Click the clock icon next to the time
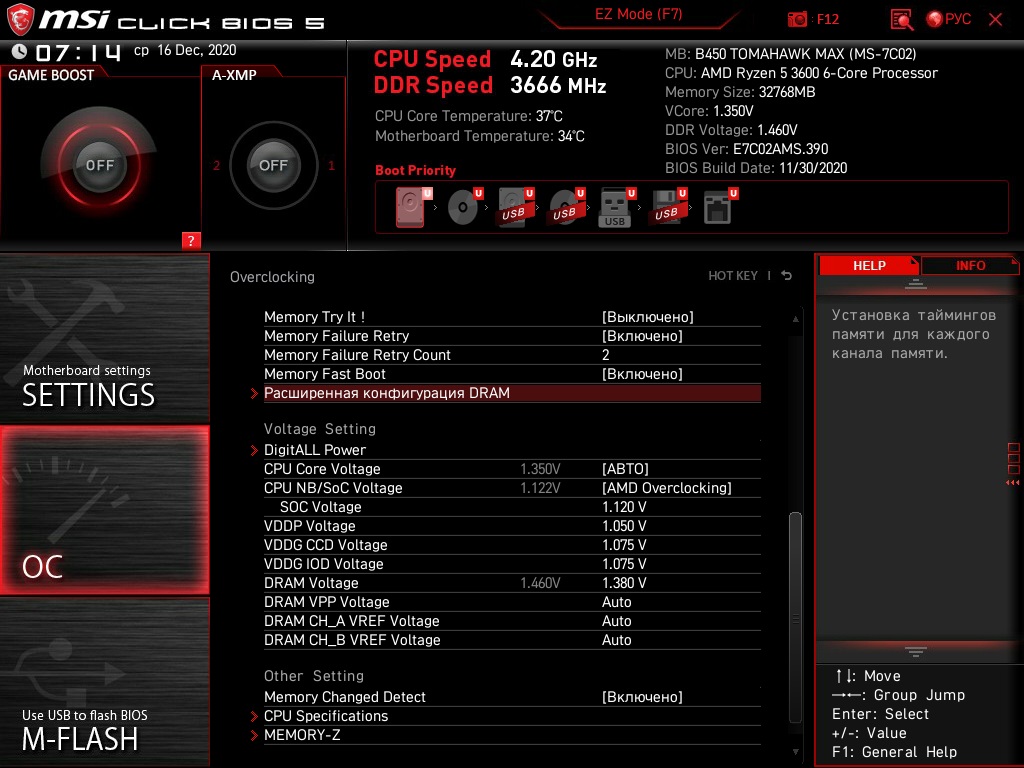Screen dimensions: 1024x768 tap(20, 51)
